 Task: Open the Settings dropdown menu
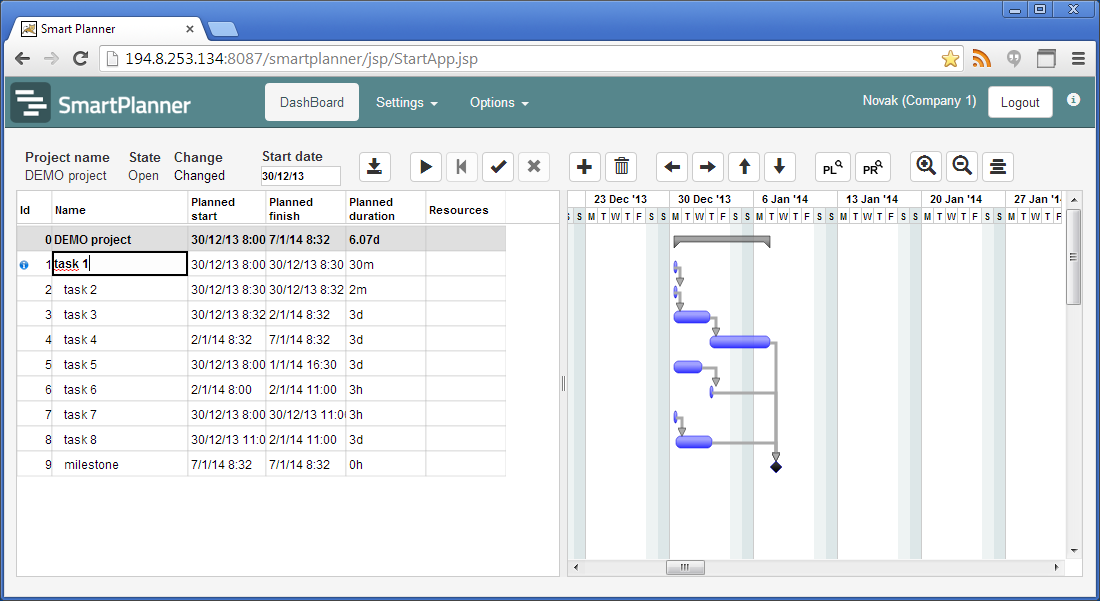coord(407,102)
